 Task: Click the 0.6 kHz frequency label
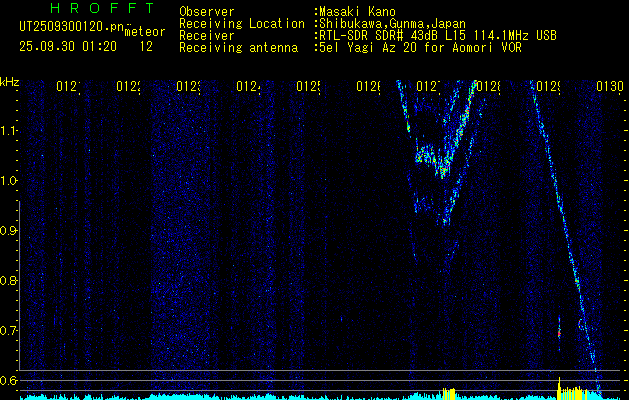(8, 380)
